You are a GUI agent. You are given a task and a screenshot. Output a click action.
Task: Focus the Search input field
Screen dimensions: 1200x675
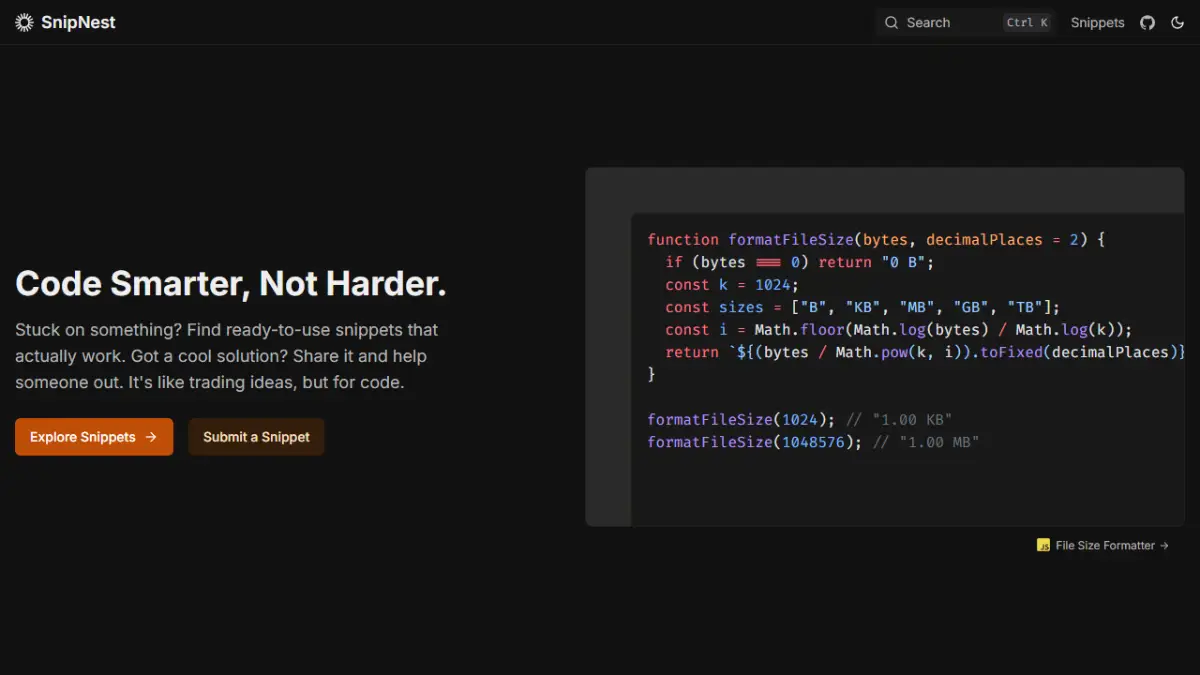point(950,22)
